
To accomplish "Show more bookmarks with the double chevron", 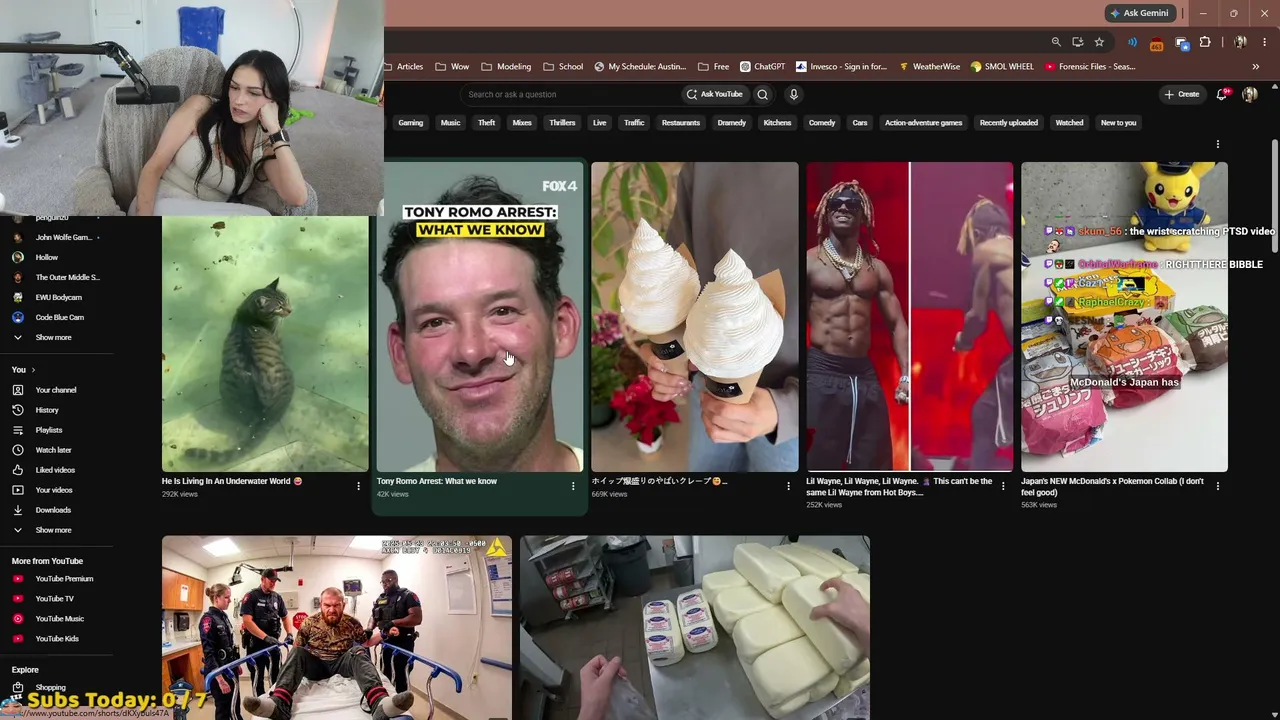I will [1256, 67].
